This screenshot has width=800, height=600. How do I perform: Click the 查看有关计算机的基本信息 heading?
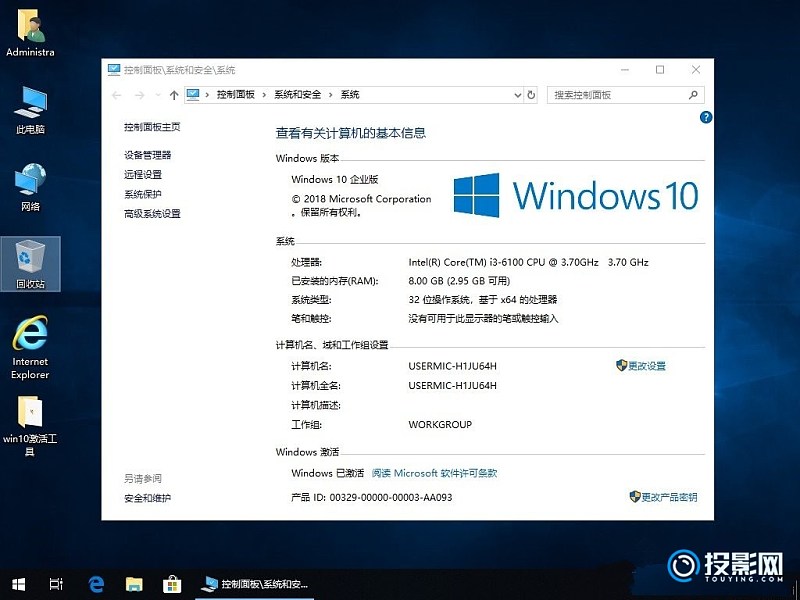[351, 133]
